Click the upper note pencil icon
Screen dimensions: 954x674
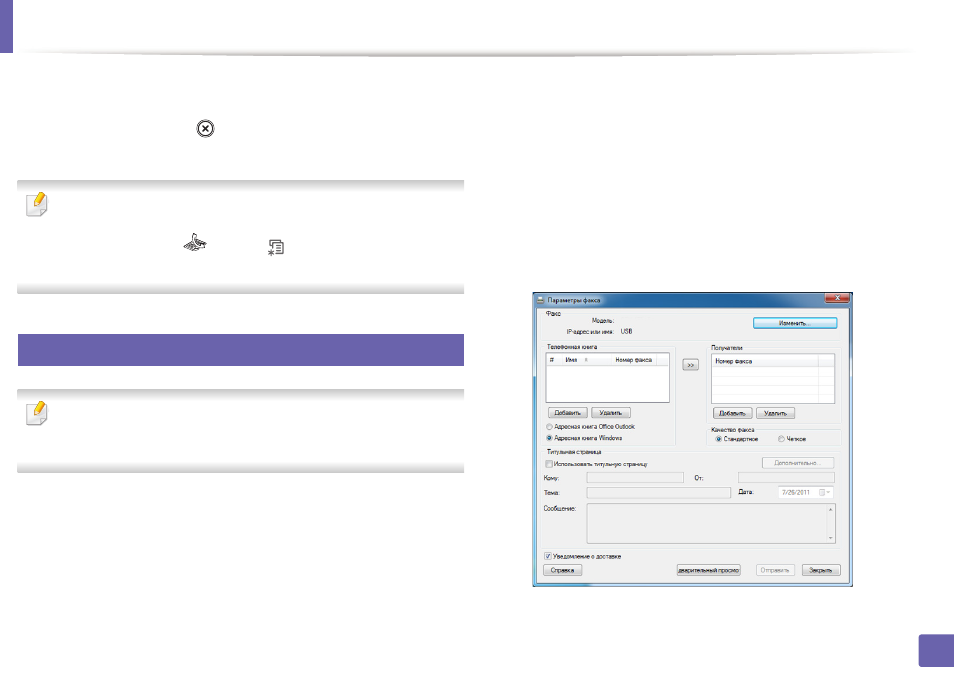[x=37, y=204]
